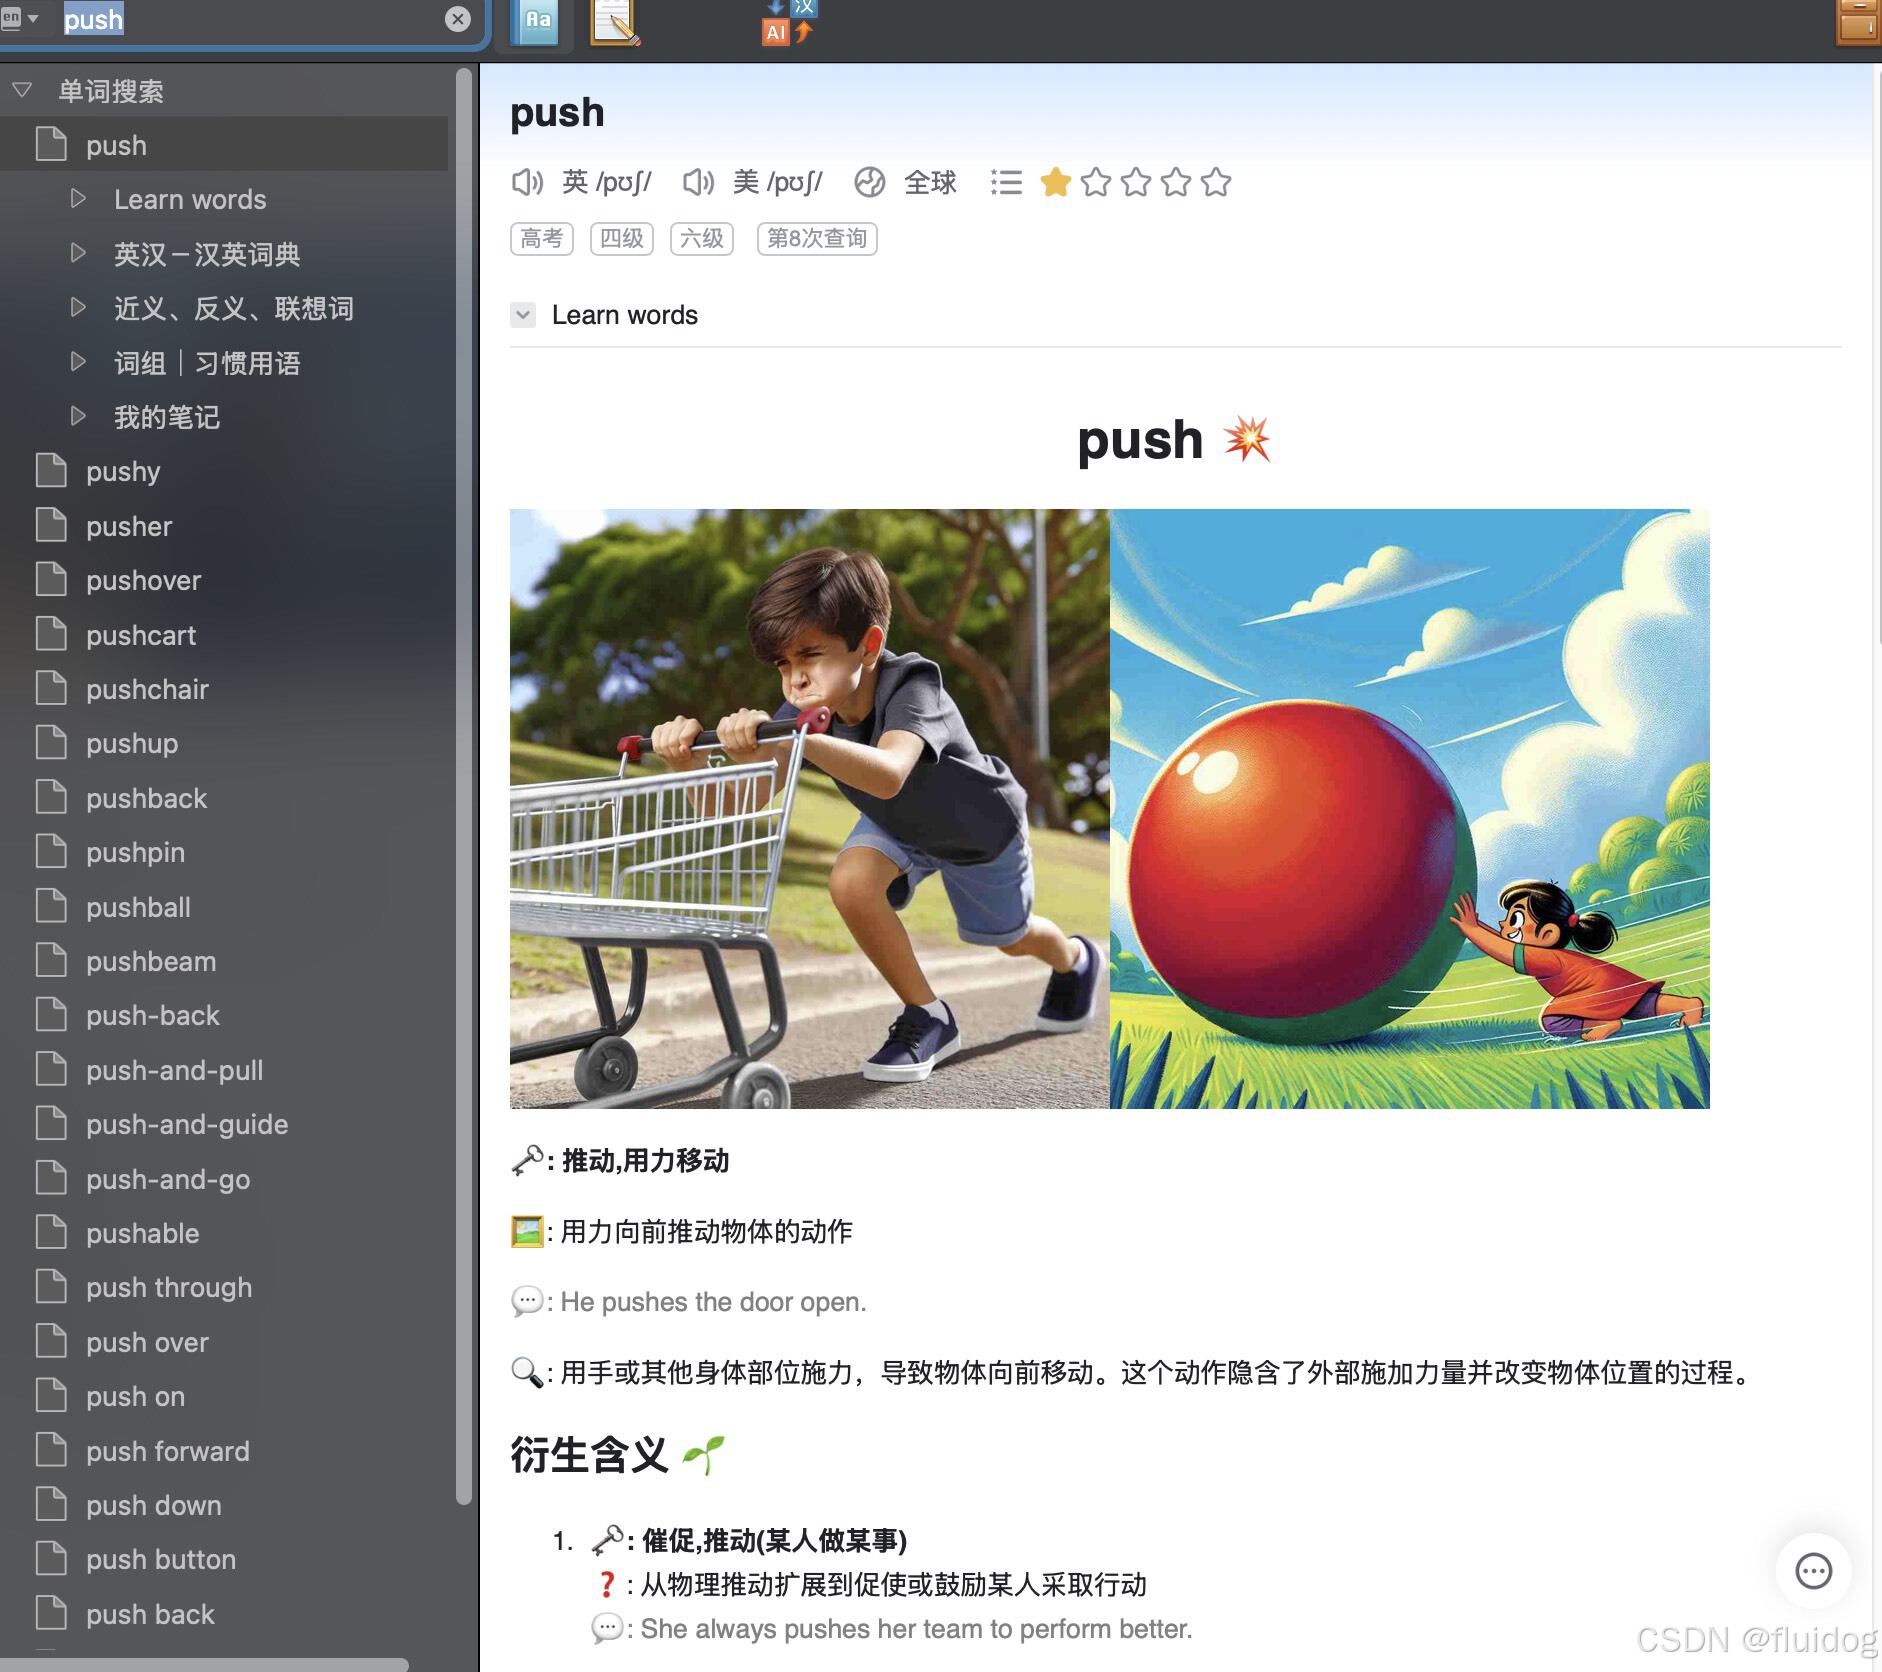Image resolution: width=1882 pixels, height=1672 pixels.
Task: Click the 六级 tag
Action: [702, 238]
